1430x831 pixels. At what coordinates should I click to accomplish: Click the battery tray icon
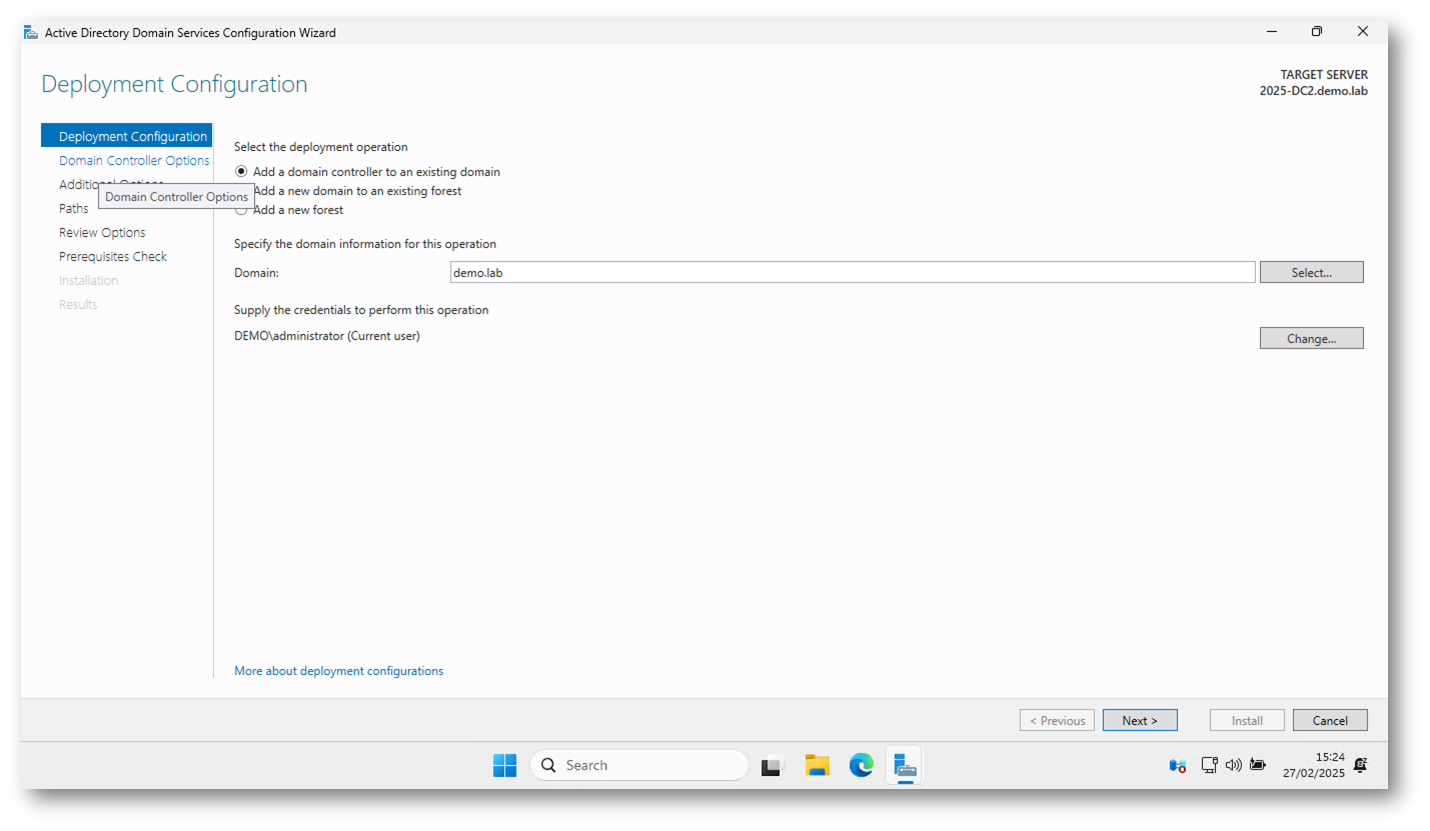click(1257, 765)
